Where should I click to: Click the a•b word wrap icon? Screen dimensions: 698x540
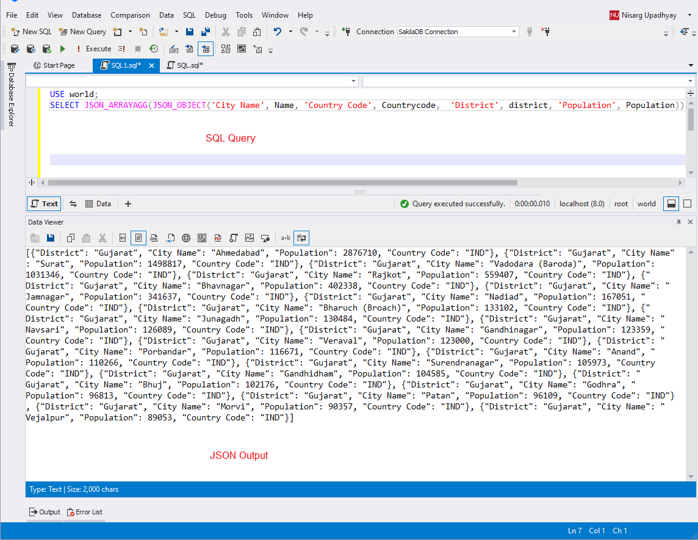(285, 238)
